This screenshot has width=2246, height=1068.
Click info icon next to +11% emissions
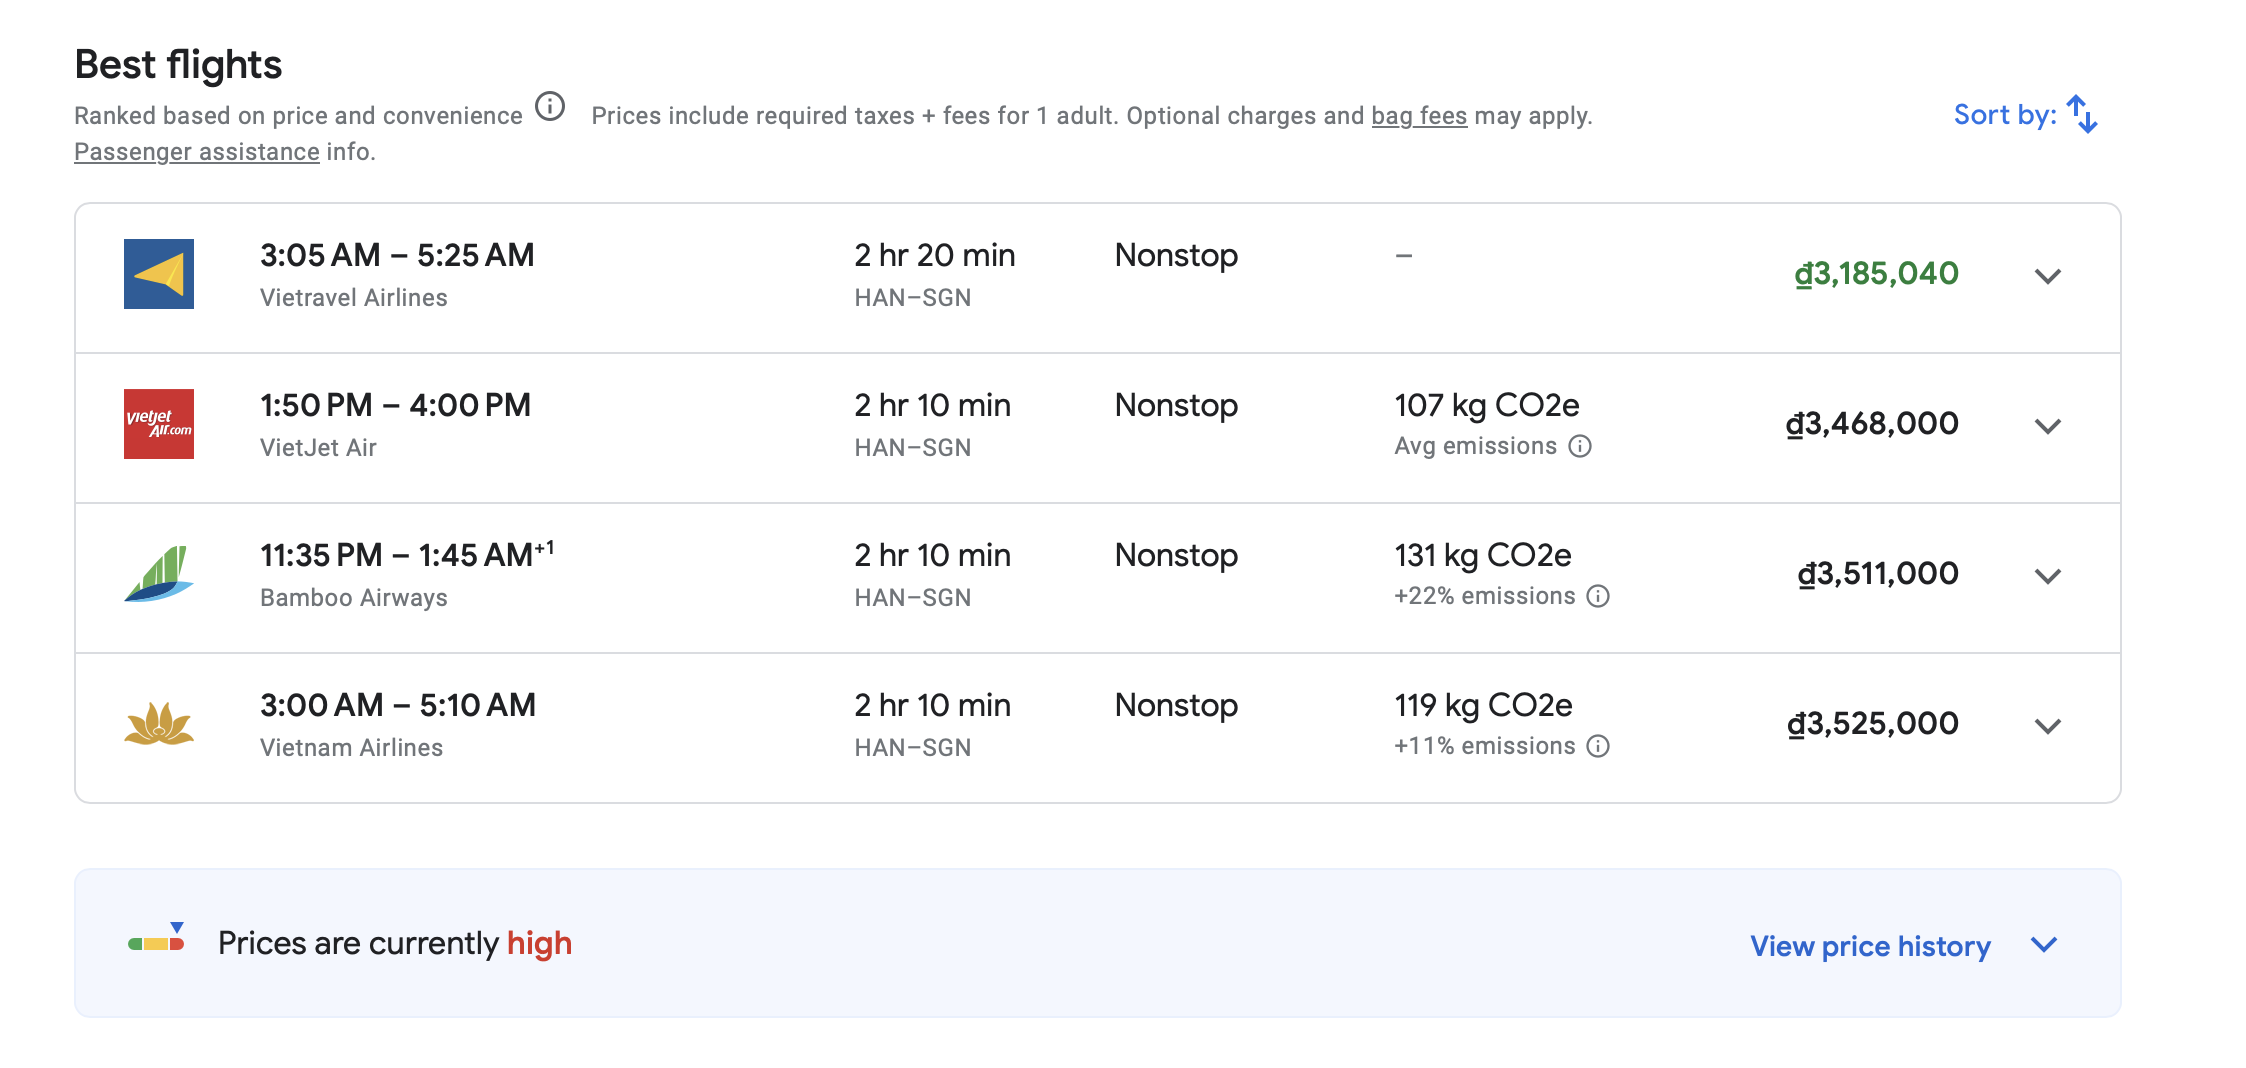1598,746
